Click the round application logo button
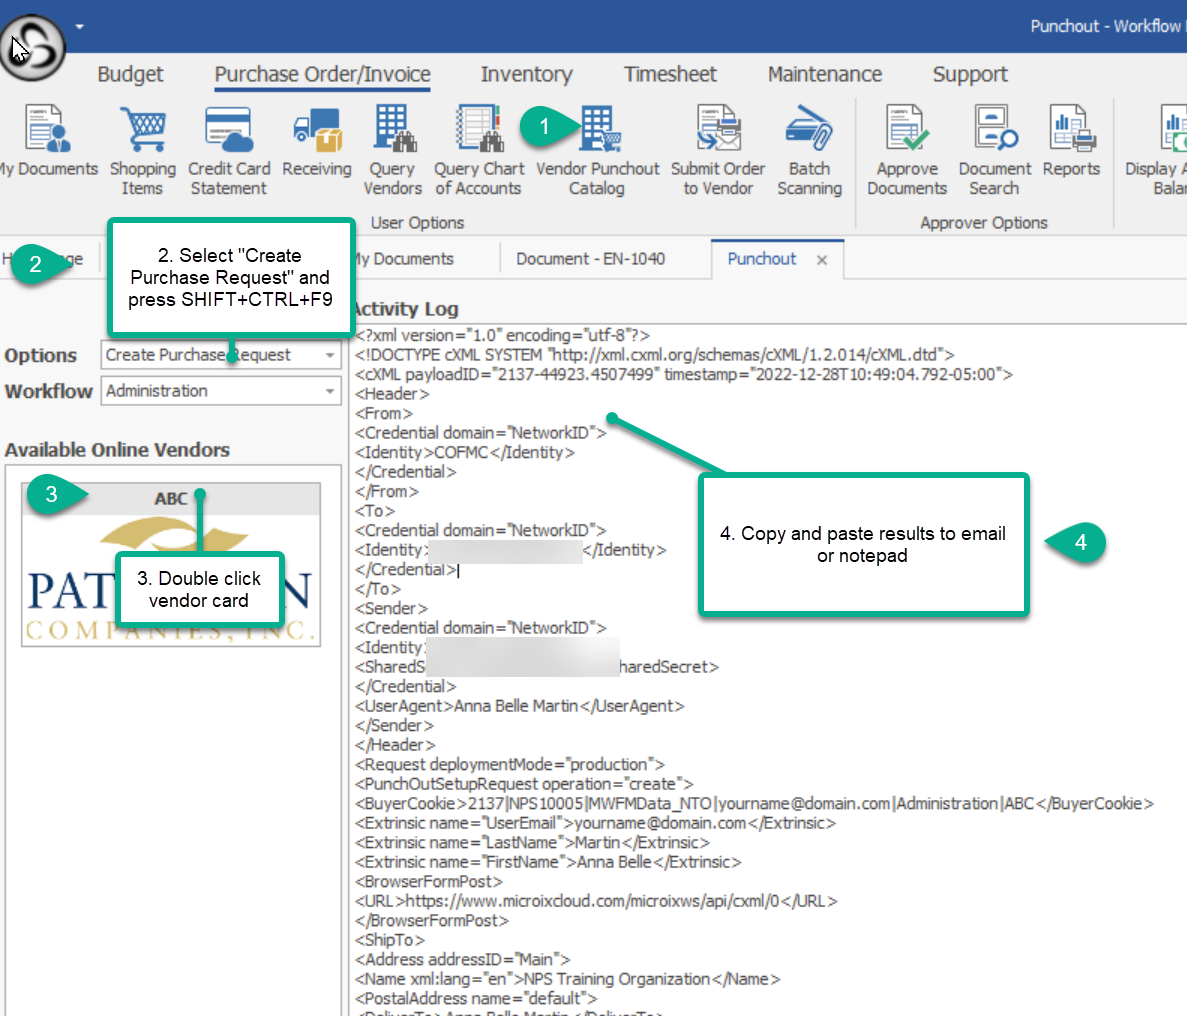Image resolution: width=1187 pixels, height=1016 pixels. click(x=32, y=46)
